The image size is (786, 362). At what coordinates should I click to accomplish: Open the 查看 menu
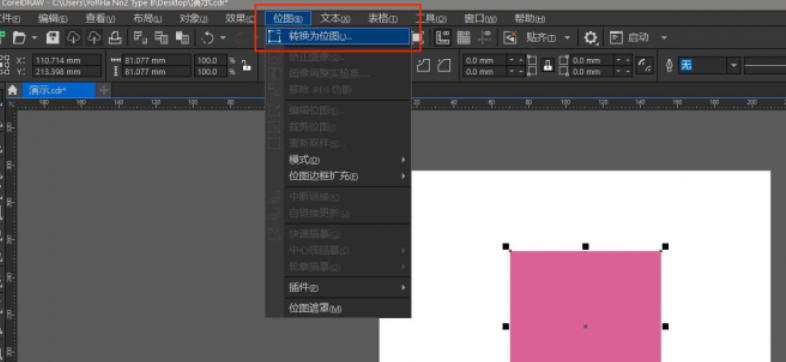click(x=100, y=19)
